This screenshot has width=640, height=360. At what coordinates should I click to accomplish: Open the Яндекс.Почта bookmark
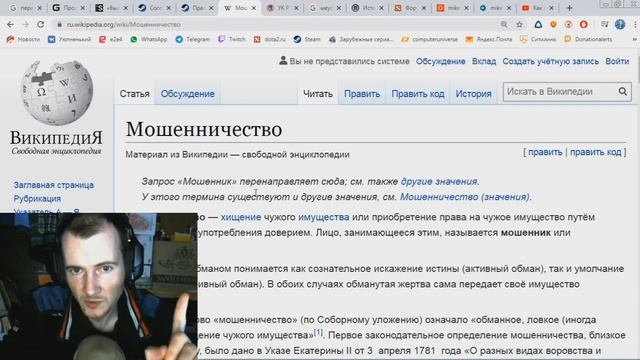pyautogui.click(x=489, y=39)
